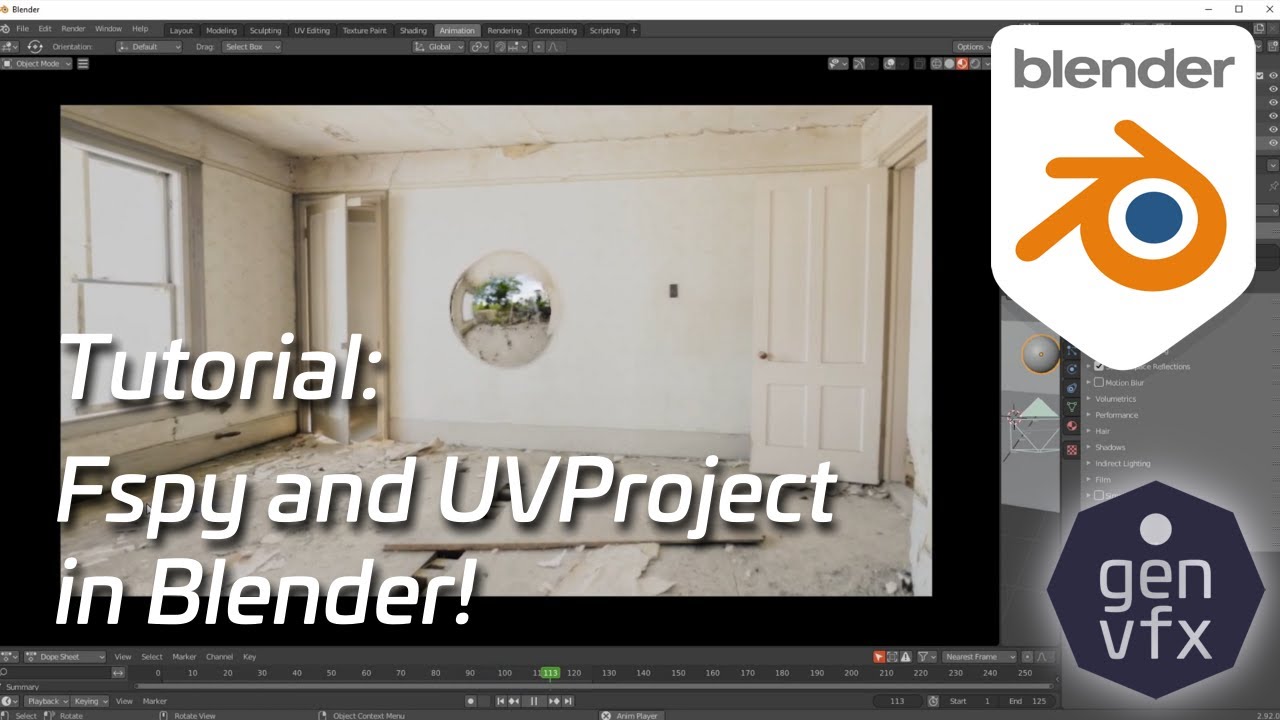Image resolution: width=1280 pixels, height=720 pixels.
Task: Select rendered viewport shading
Action: point(975,64)
